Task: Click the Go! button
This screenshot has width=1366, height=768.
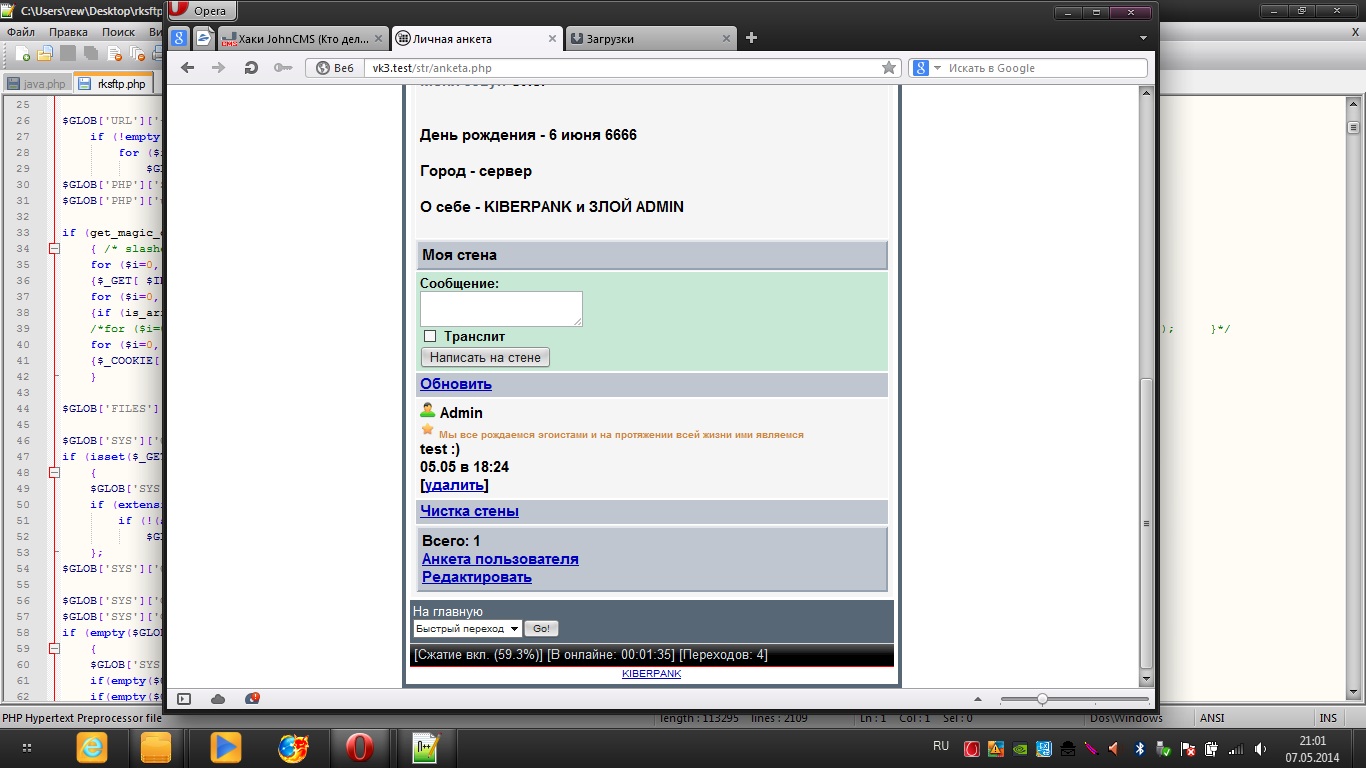Action: 541,629
